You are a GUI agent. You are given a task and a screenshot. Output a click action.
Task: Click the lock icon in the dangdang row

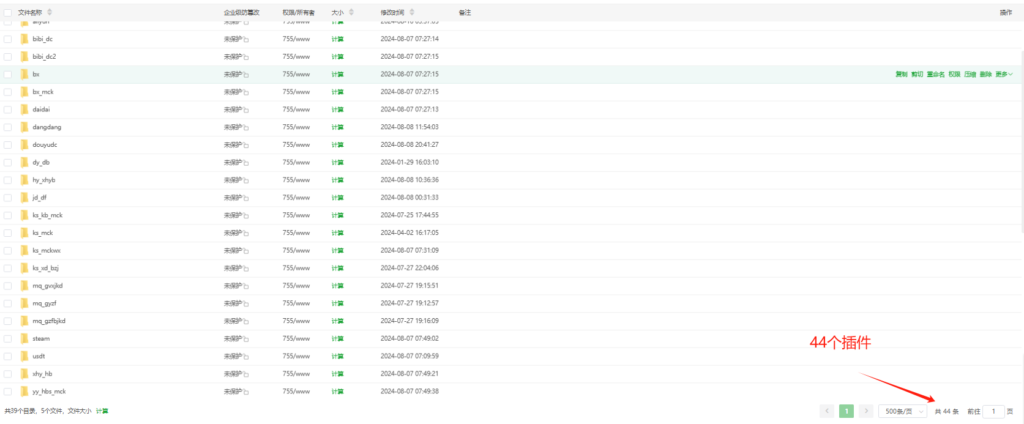tap(246, 127)
